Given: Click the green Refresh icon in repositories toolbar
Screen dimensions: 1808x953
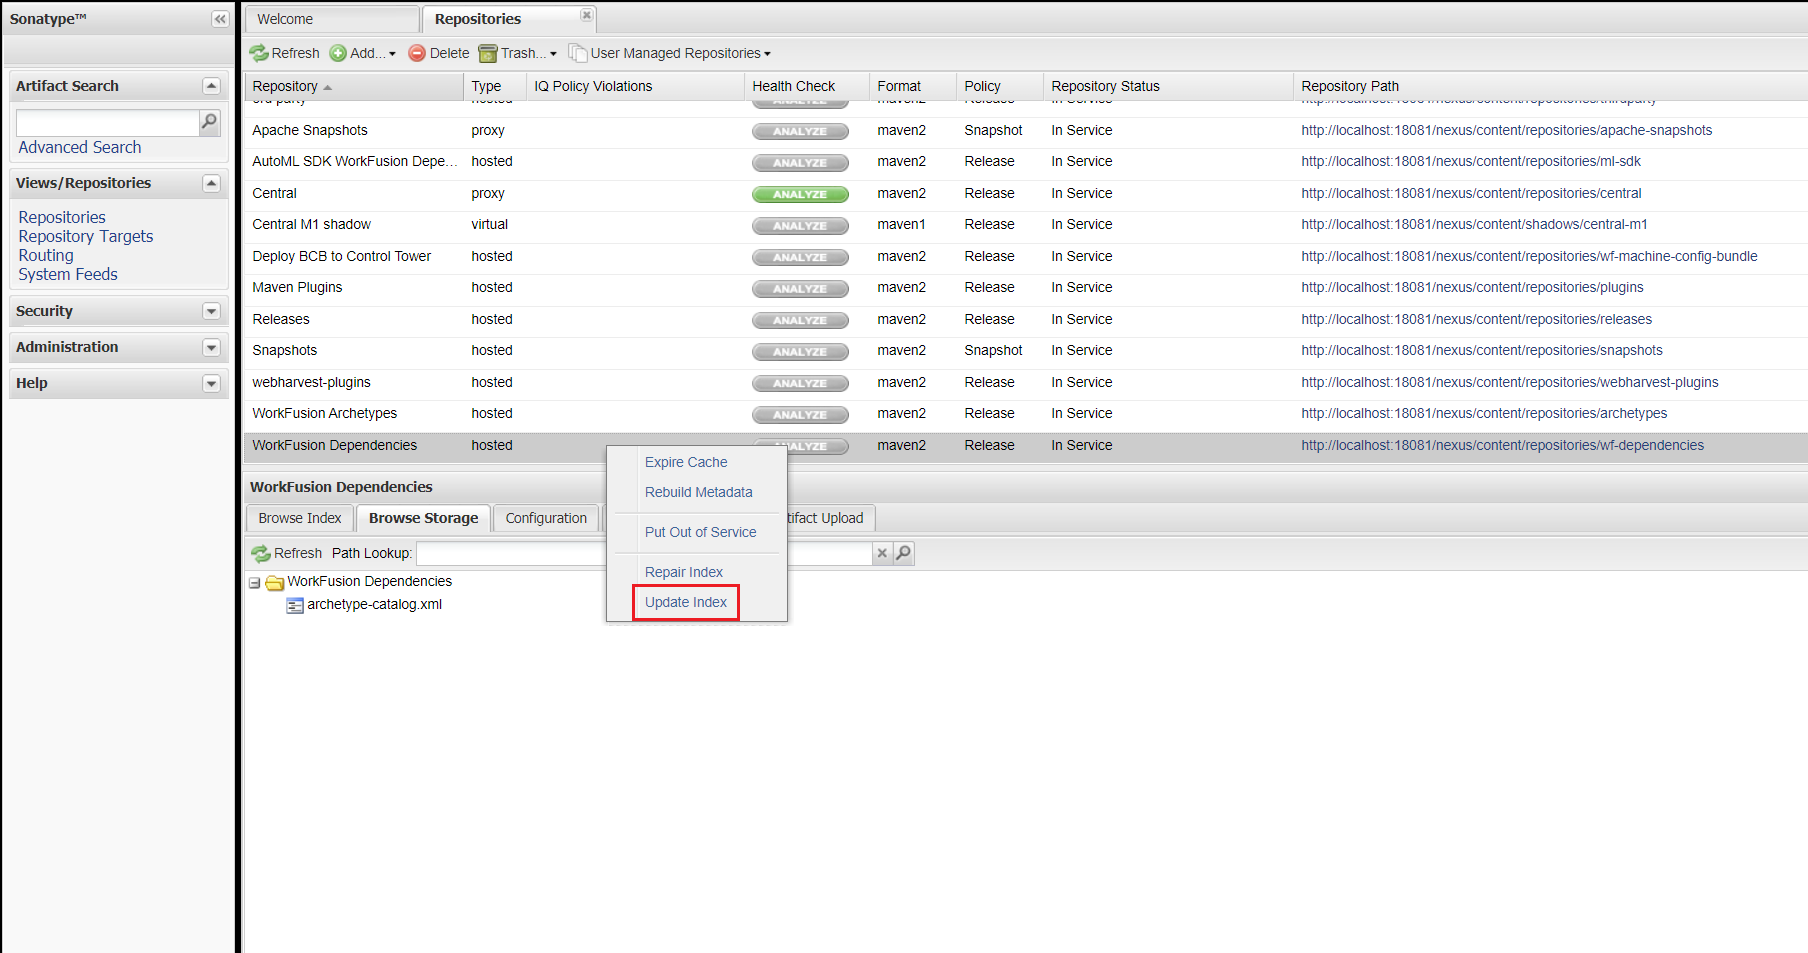Looking at the screenshot, I should click(259, 53).
